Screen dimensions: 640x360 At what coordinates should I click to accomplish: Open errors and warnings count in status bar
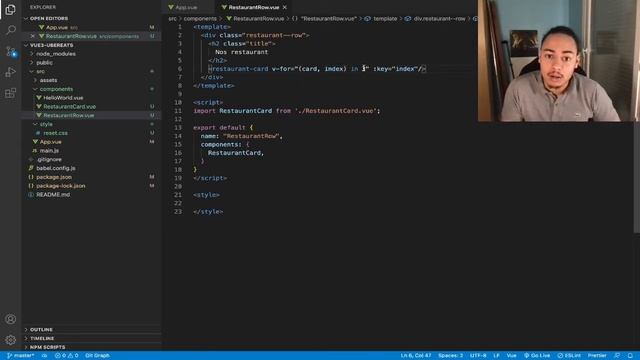click(67, 356)
